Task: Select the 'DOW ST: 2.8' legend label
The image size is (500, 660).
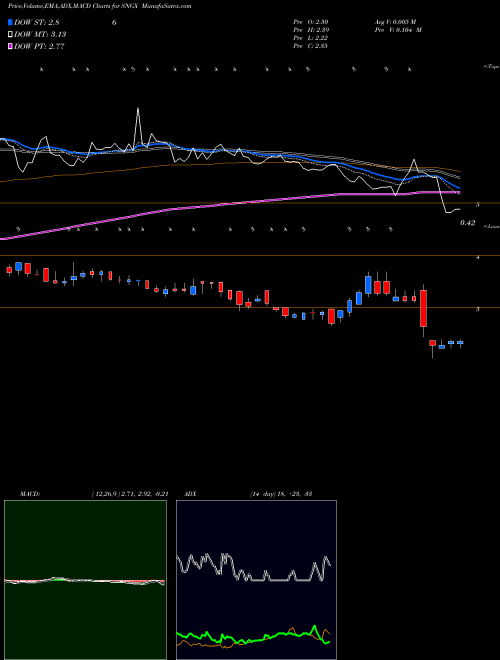Action: tap(39, 22)
